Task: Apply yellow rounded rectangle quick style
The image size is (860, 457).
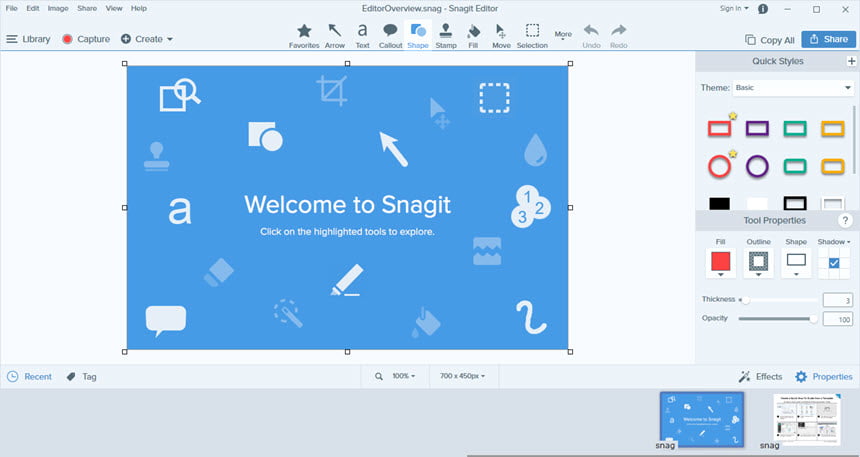Action: pyautogui.click(x=833, y=166)
